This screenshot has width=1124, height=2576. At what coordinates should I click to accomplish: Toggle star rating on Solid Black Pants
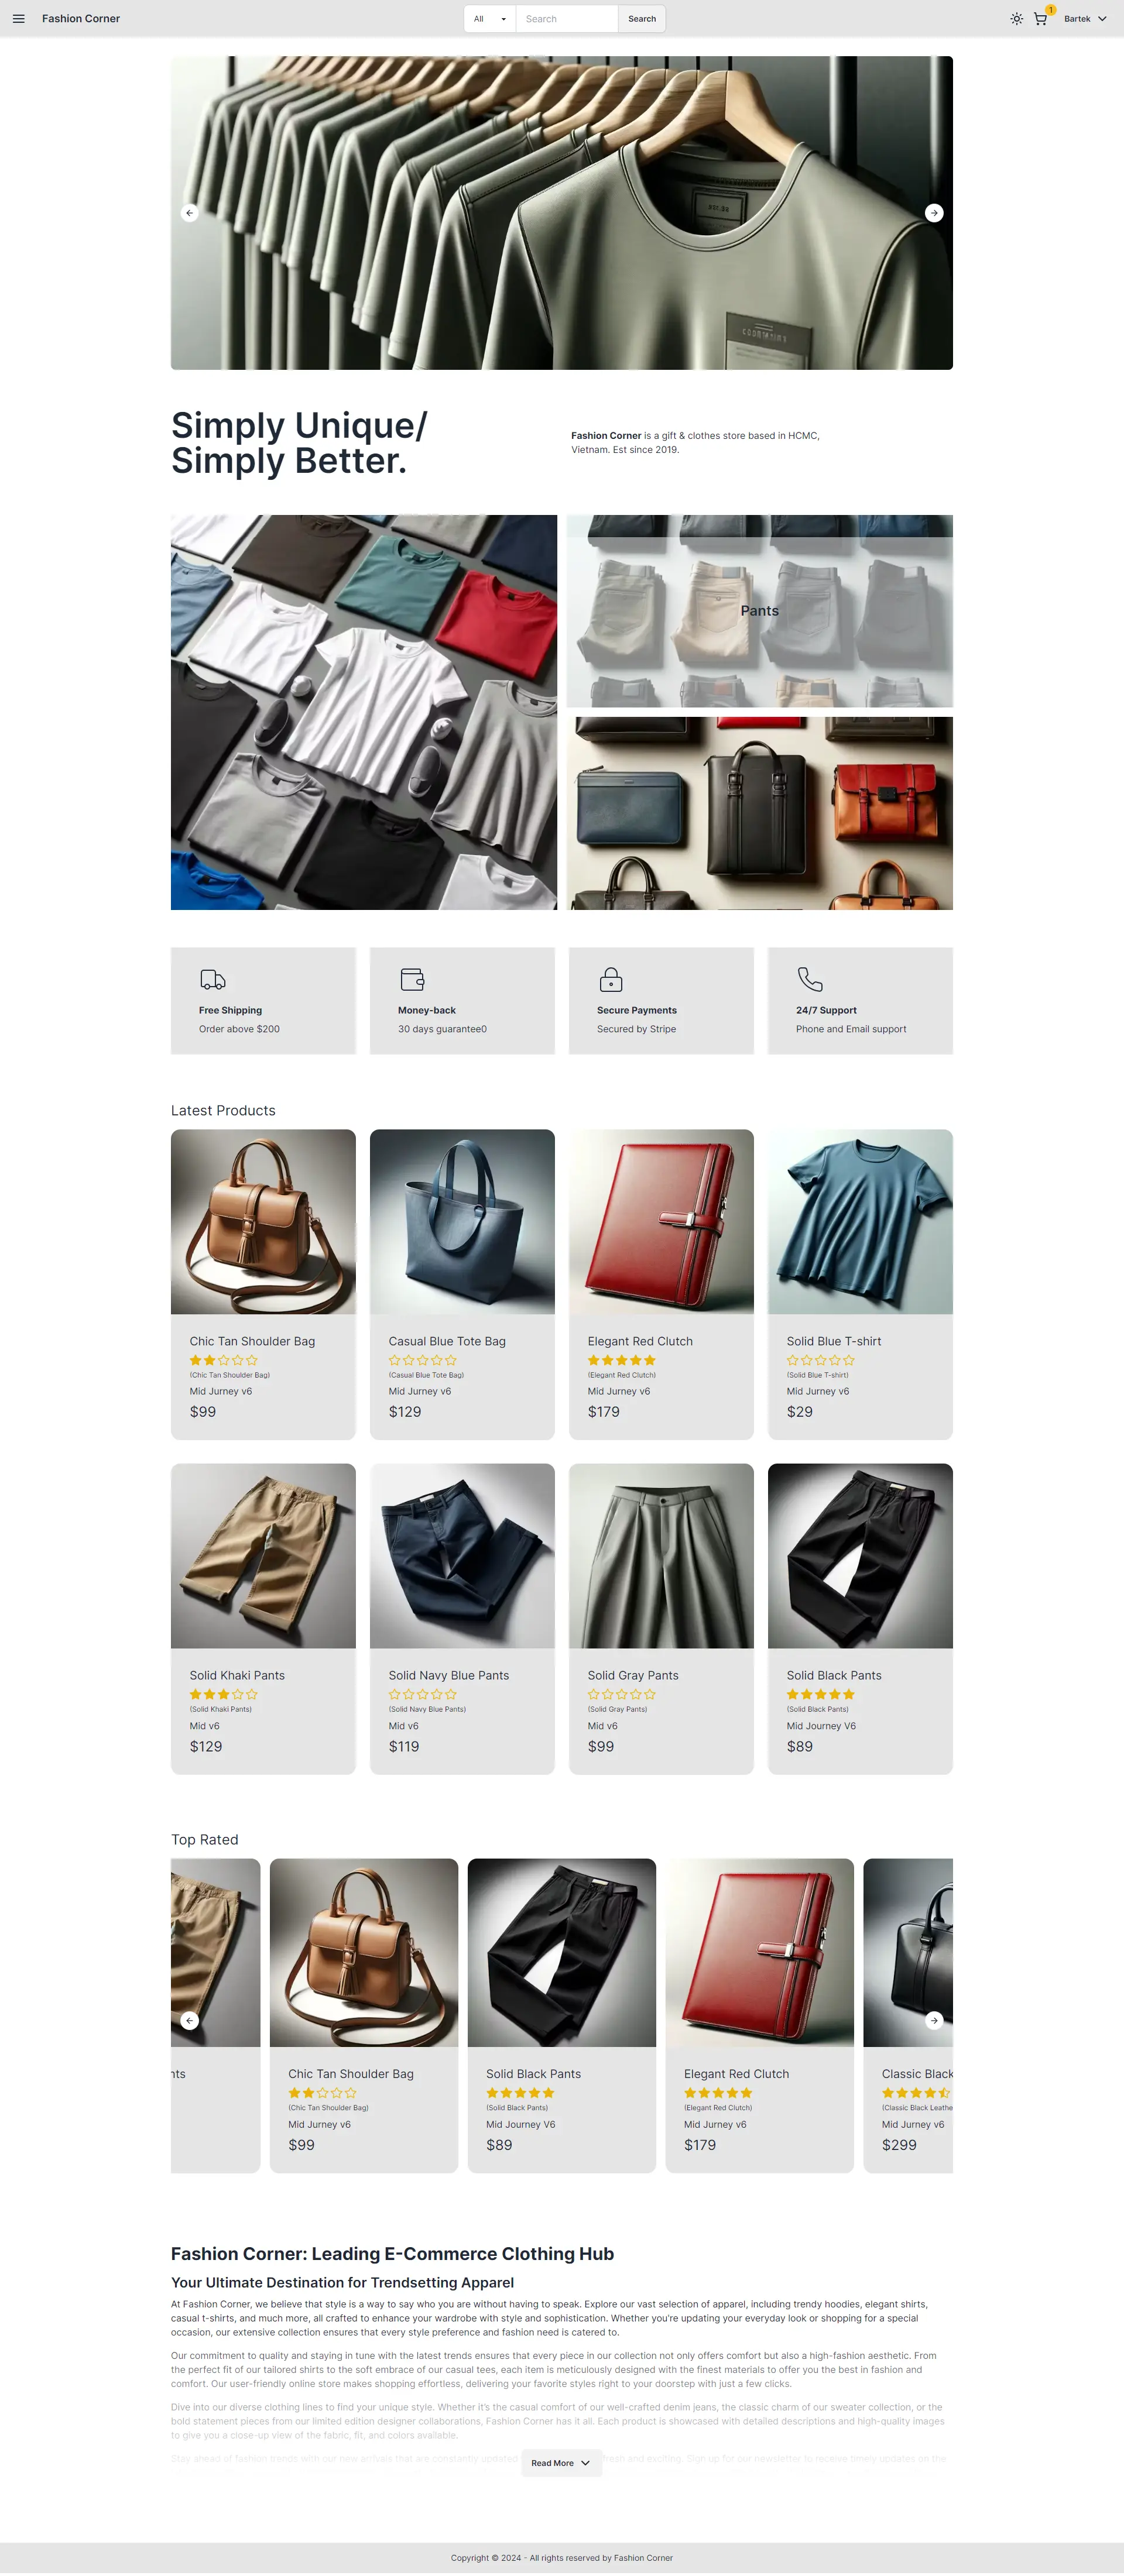(x=820, y=1695)
